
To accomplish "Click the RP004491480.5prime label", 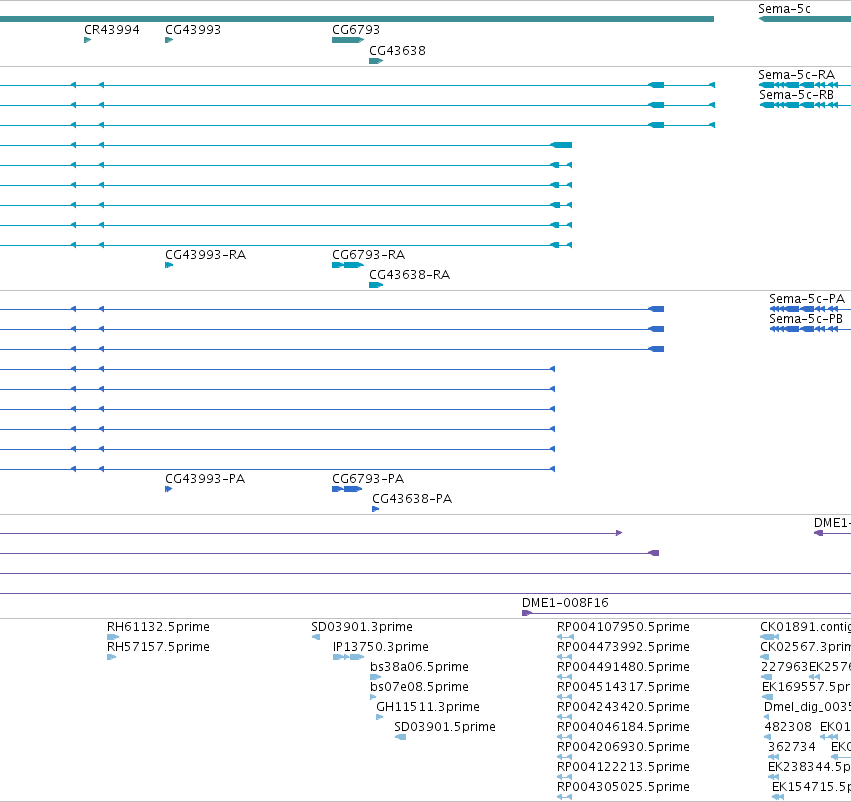I will pyautogui.click(x=623, y=667).
